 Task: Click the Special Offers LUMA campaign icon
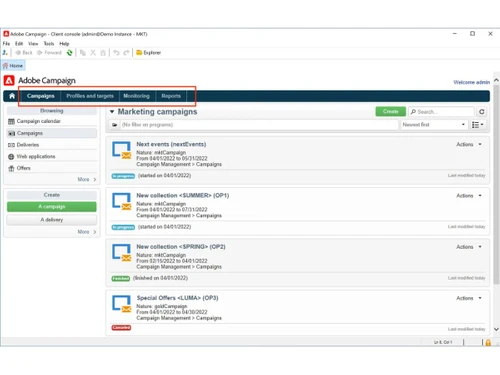coord(121,304)
